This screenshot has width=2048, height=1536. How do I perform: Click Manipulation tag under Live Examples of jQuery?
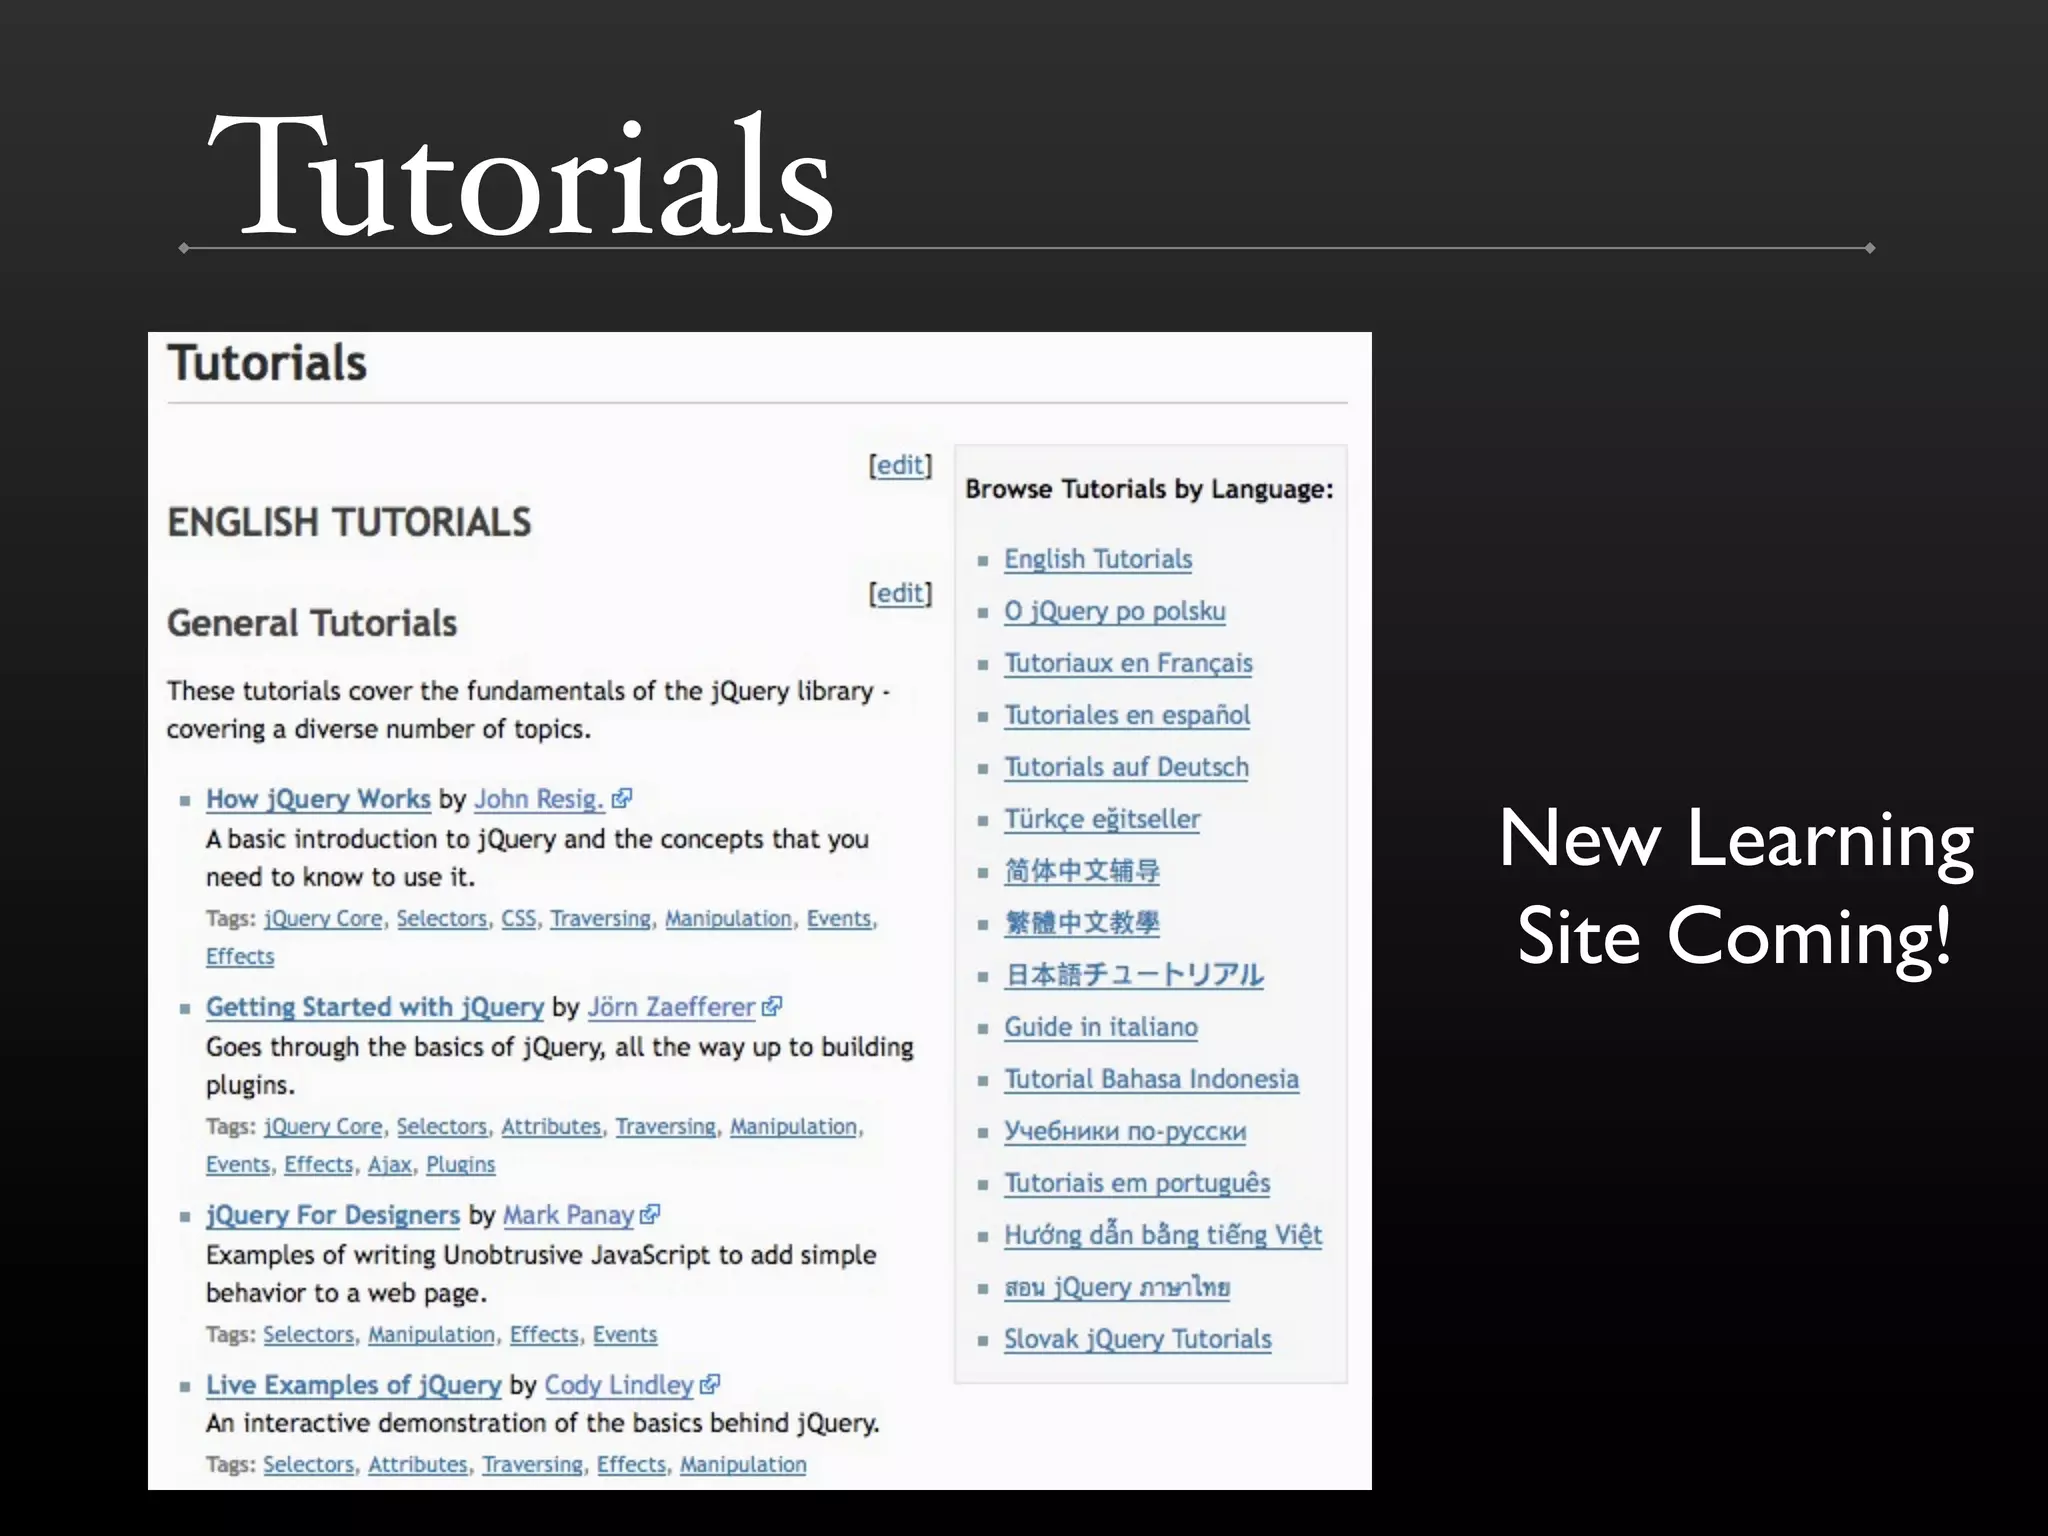coord(743,1464)
